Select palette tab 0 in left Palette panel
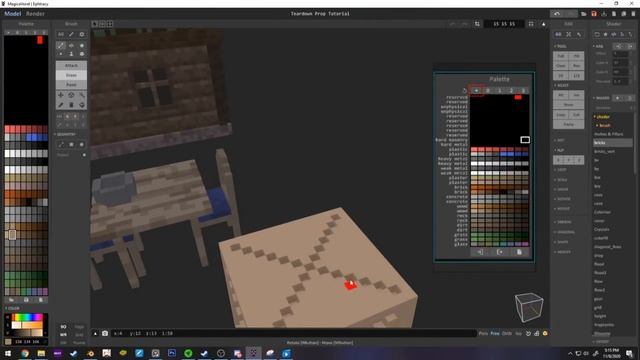Viewport: 640px width, 360px height. [x=17, y=32]
